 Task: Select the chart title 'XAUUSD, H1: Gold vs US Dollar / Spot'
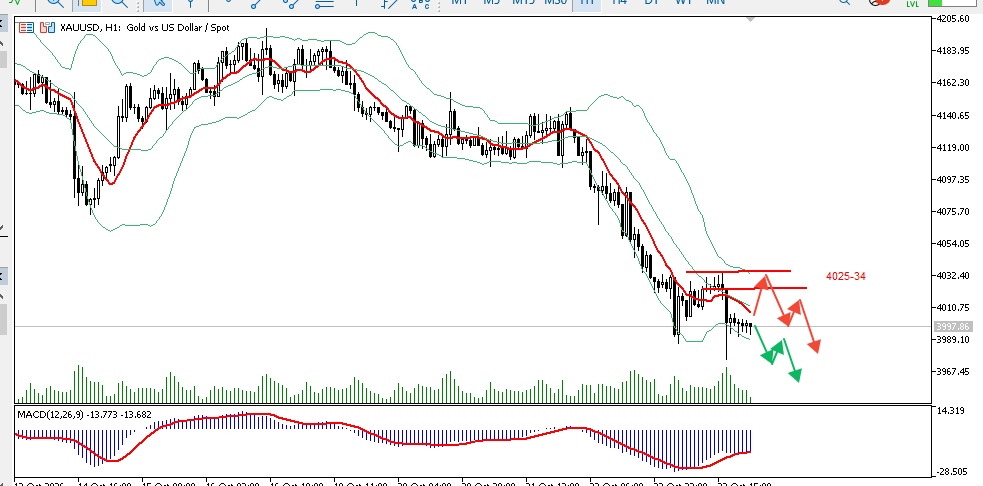145,28
